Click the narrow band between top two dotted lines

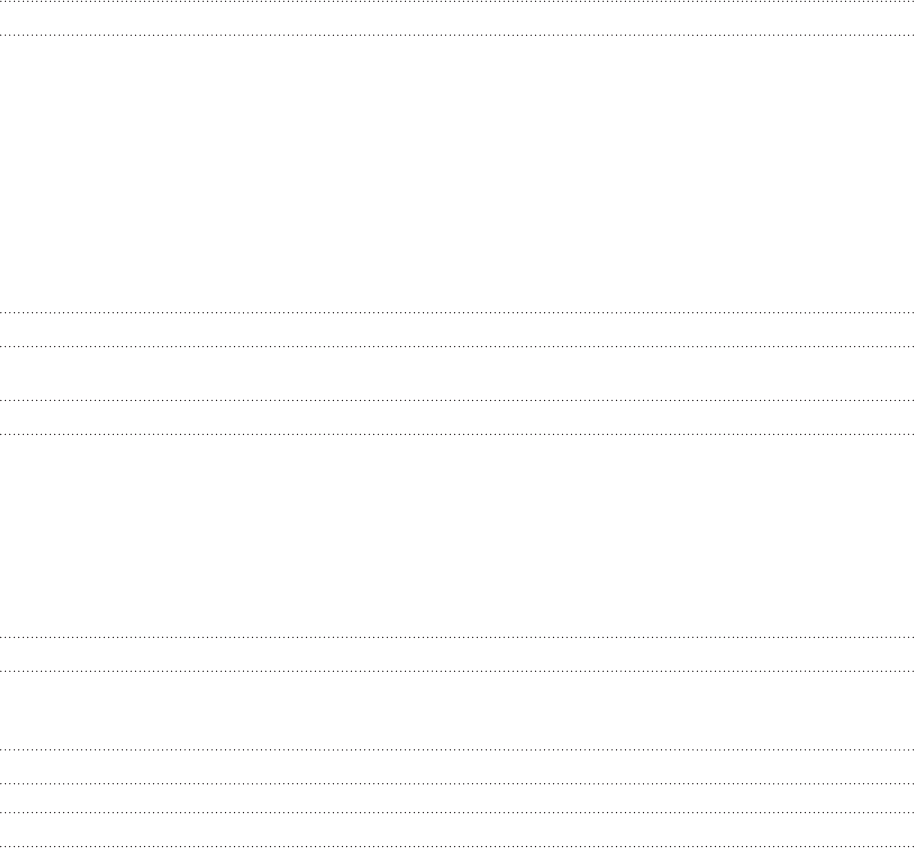click(x=457, y=19)
